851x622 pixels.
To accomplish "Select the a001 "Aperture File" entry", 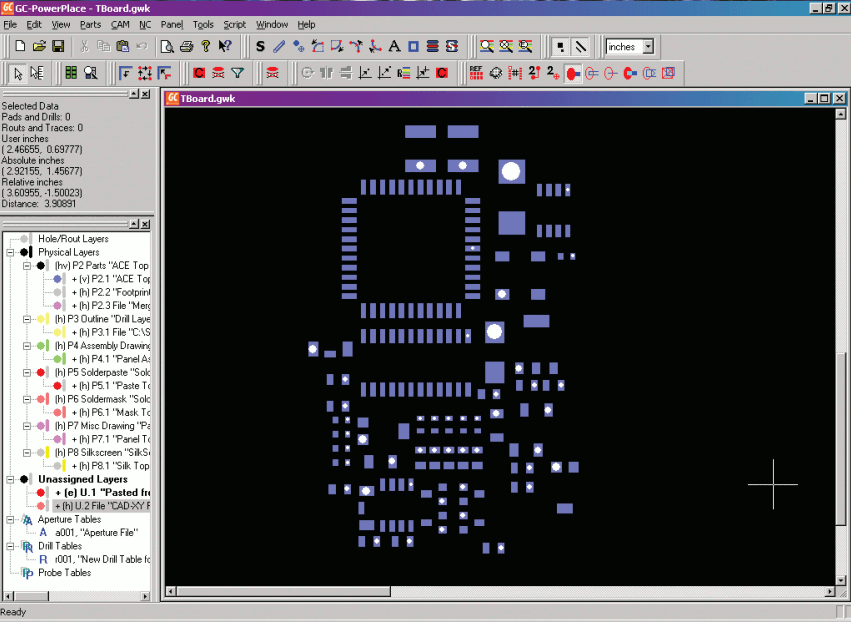I will [97, 533].
